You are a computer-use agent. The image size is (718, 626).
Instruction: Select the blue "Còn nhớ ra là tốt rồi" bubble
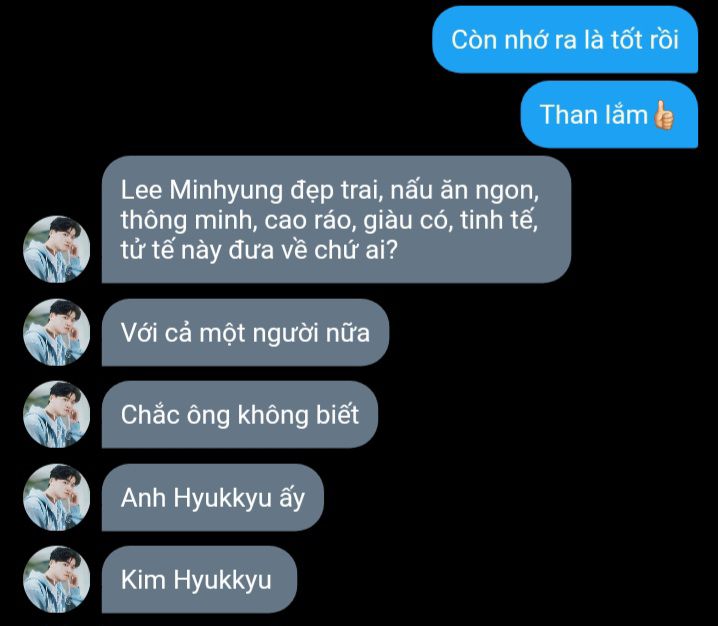tap(565, 40)
